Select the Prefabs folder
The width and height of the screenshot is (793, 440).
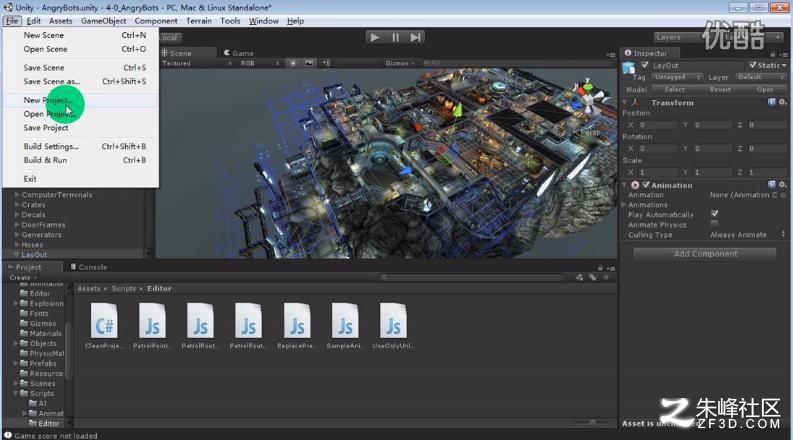(x=42, y=363)
